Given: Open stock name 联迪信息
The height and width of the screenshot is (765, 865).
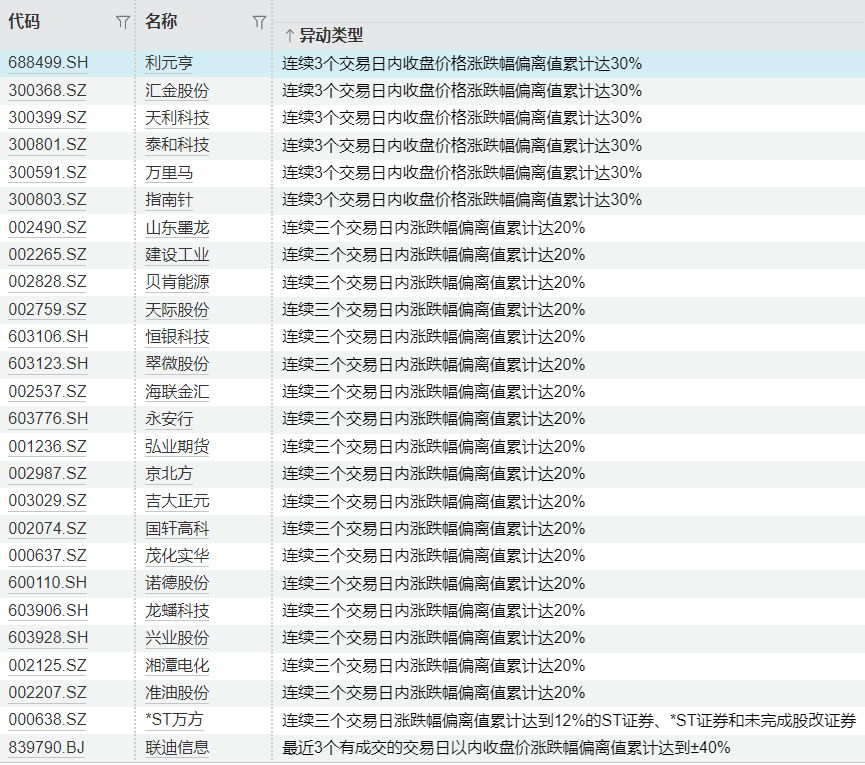Looking at the screenshot, I should pos(177,747).
